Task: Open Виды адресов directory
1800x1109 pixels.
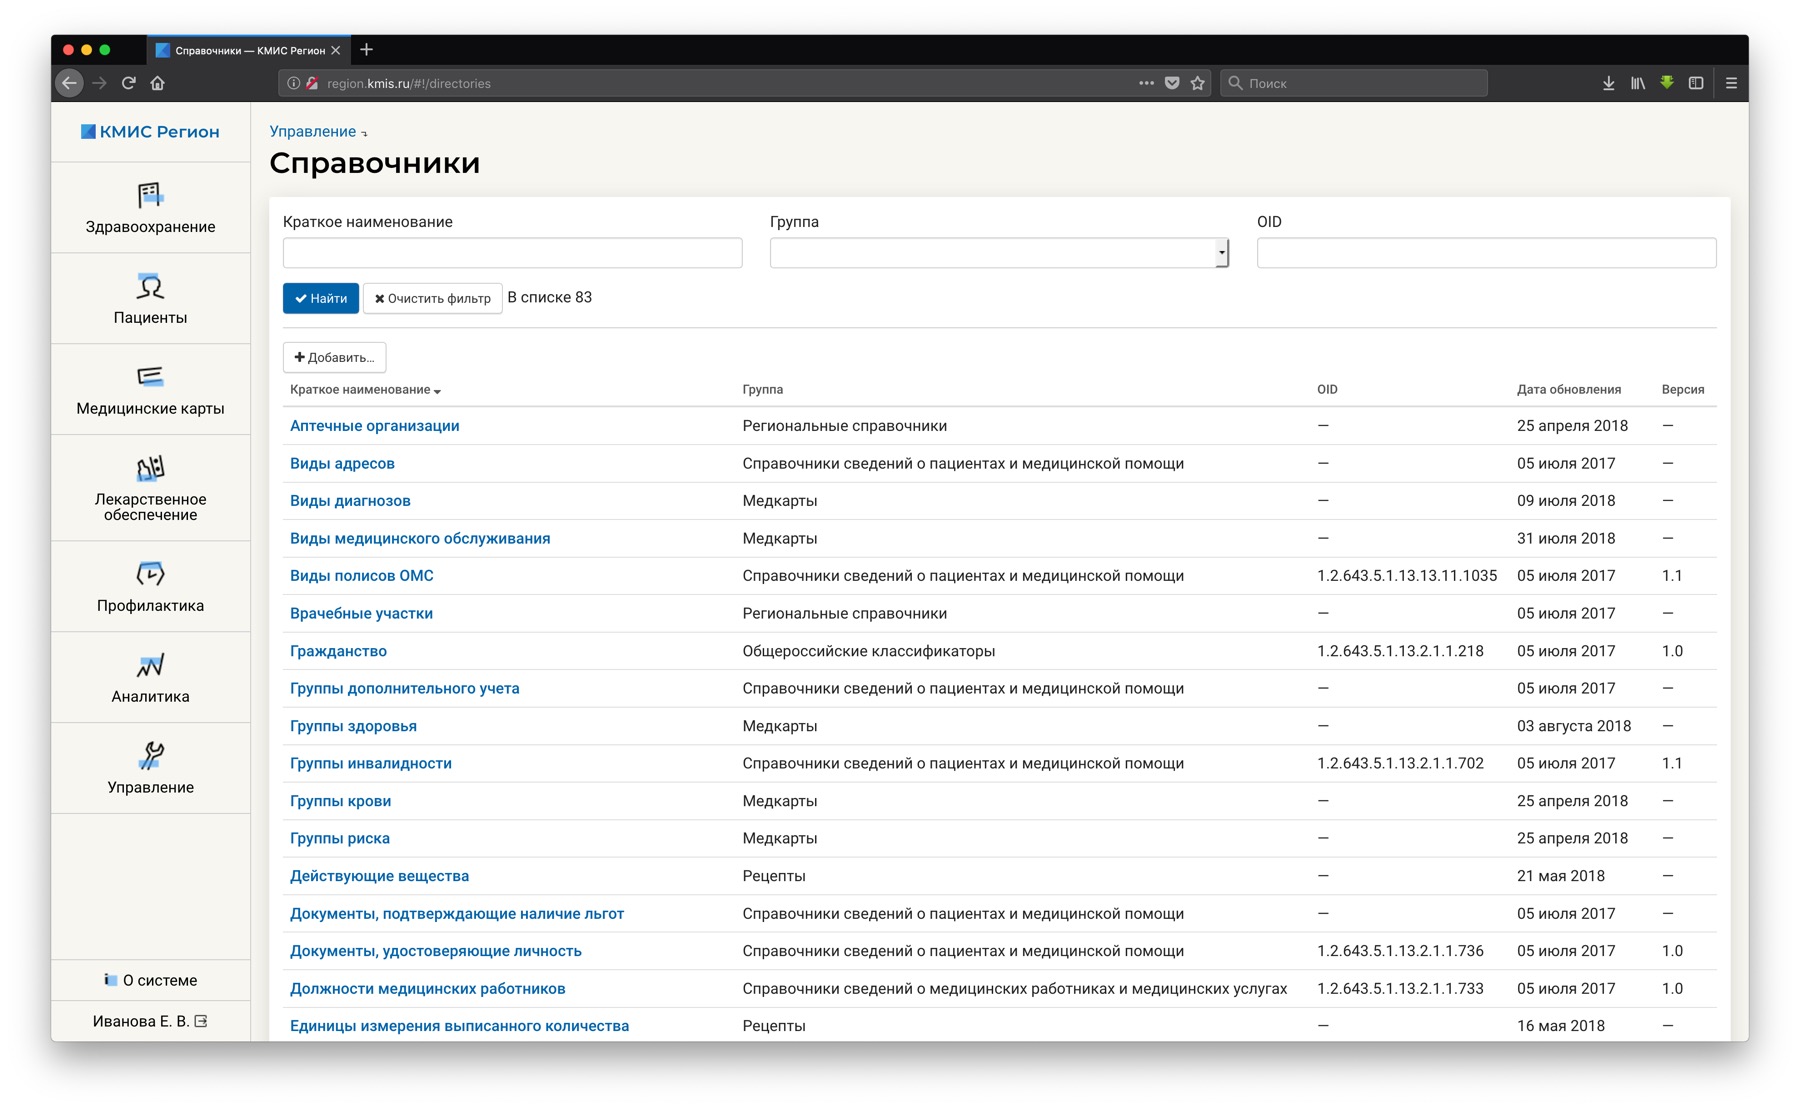Action: (342, 463)
